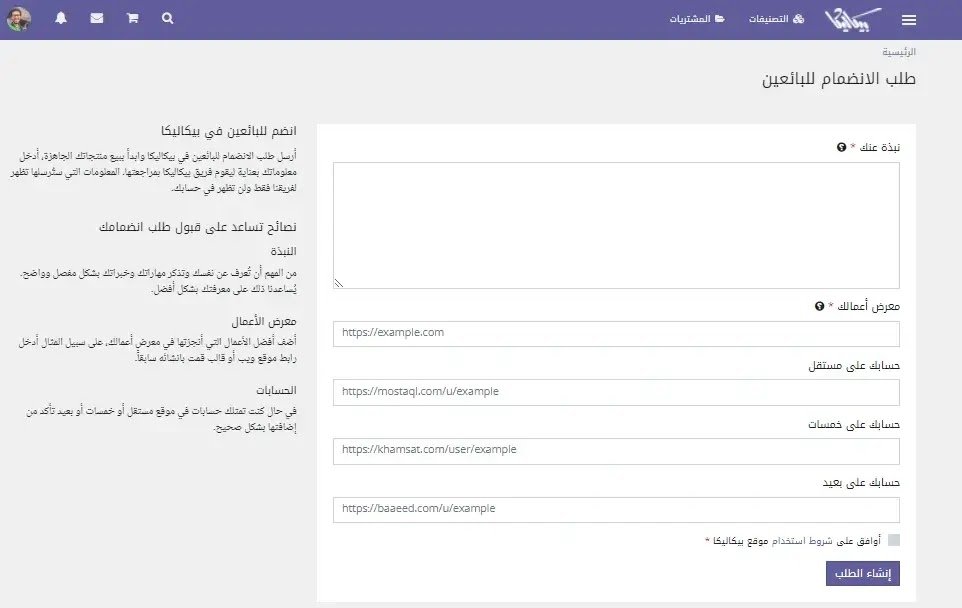
Task: Open the notifications bell icon
Action: [x=61, y=19]
